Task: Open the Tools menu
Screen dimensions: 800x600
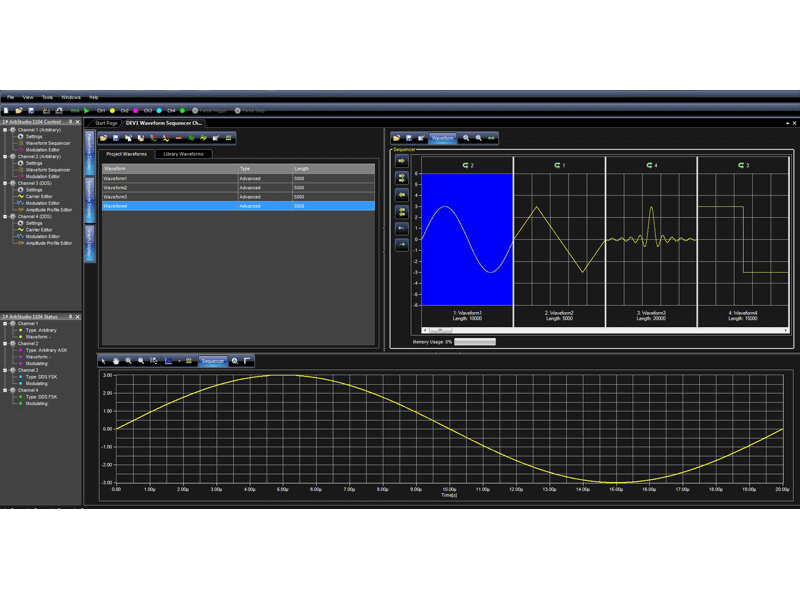Action: click(47, 97)
